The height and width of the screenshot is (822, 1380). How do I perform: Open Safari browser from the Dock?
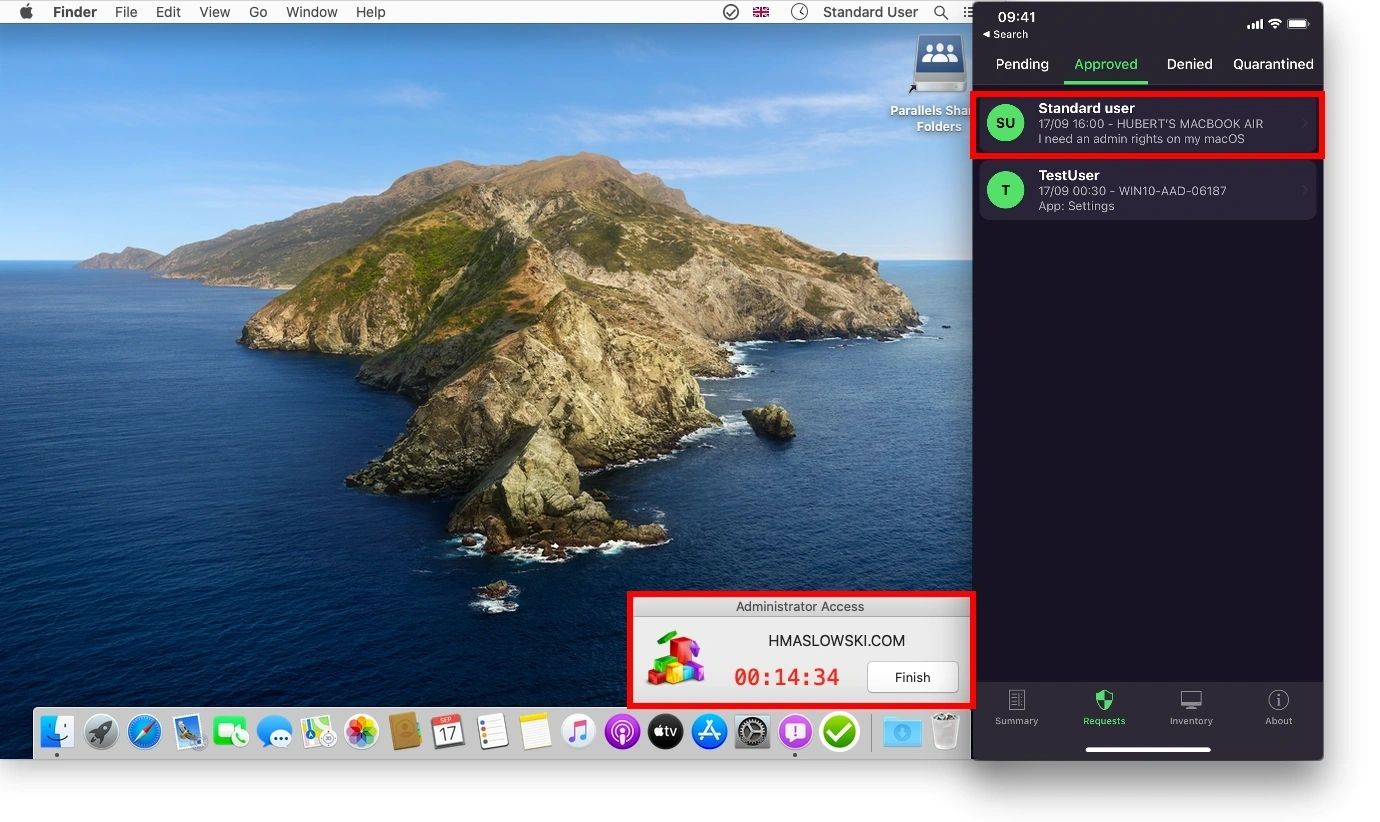144,733
